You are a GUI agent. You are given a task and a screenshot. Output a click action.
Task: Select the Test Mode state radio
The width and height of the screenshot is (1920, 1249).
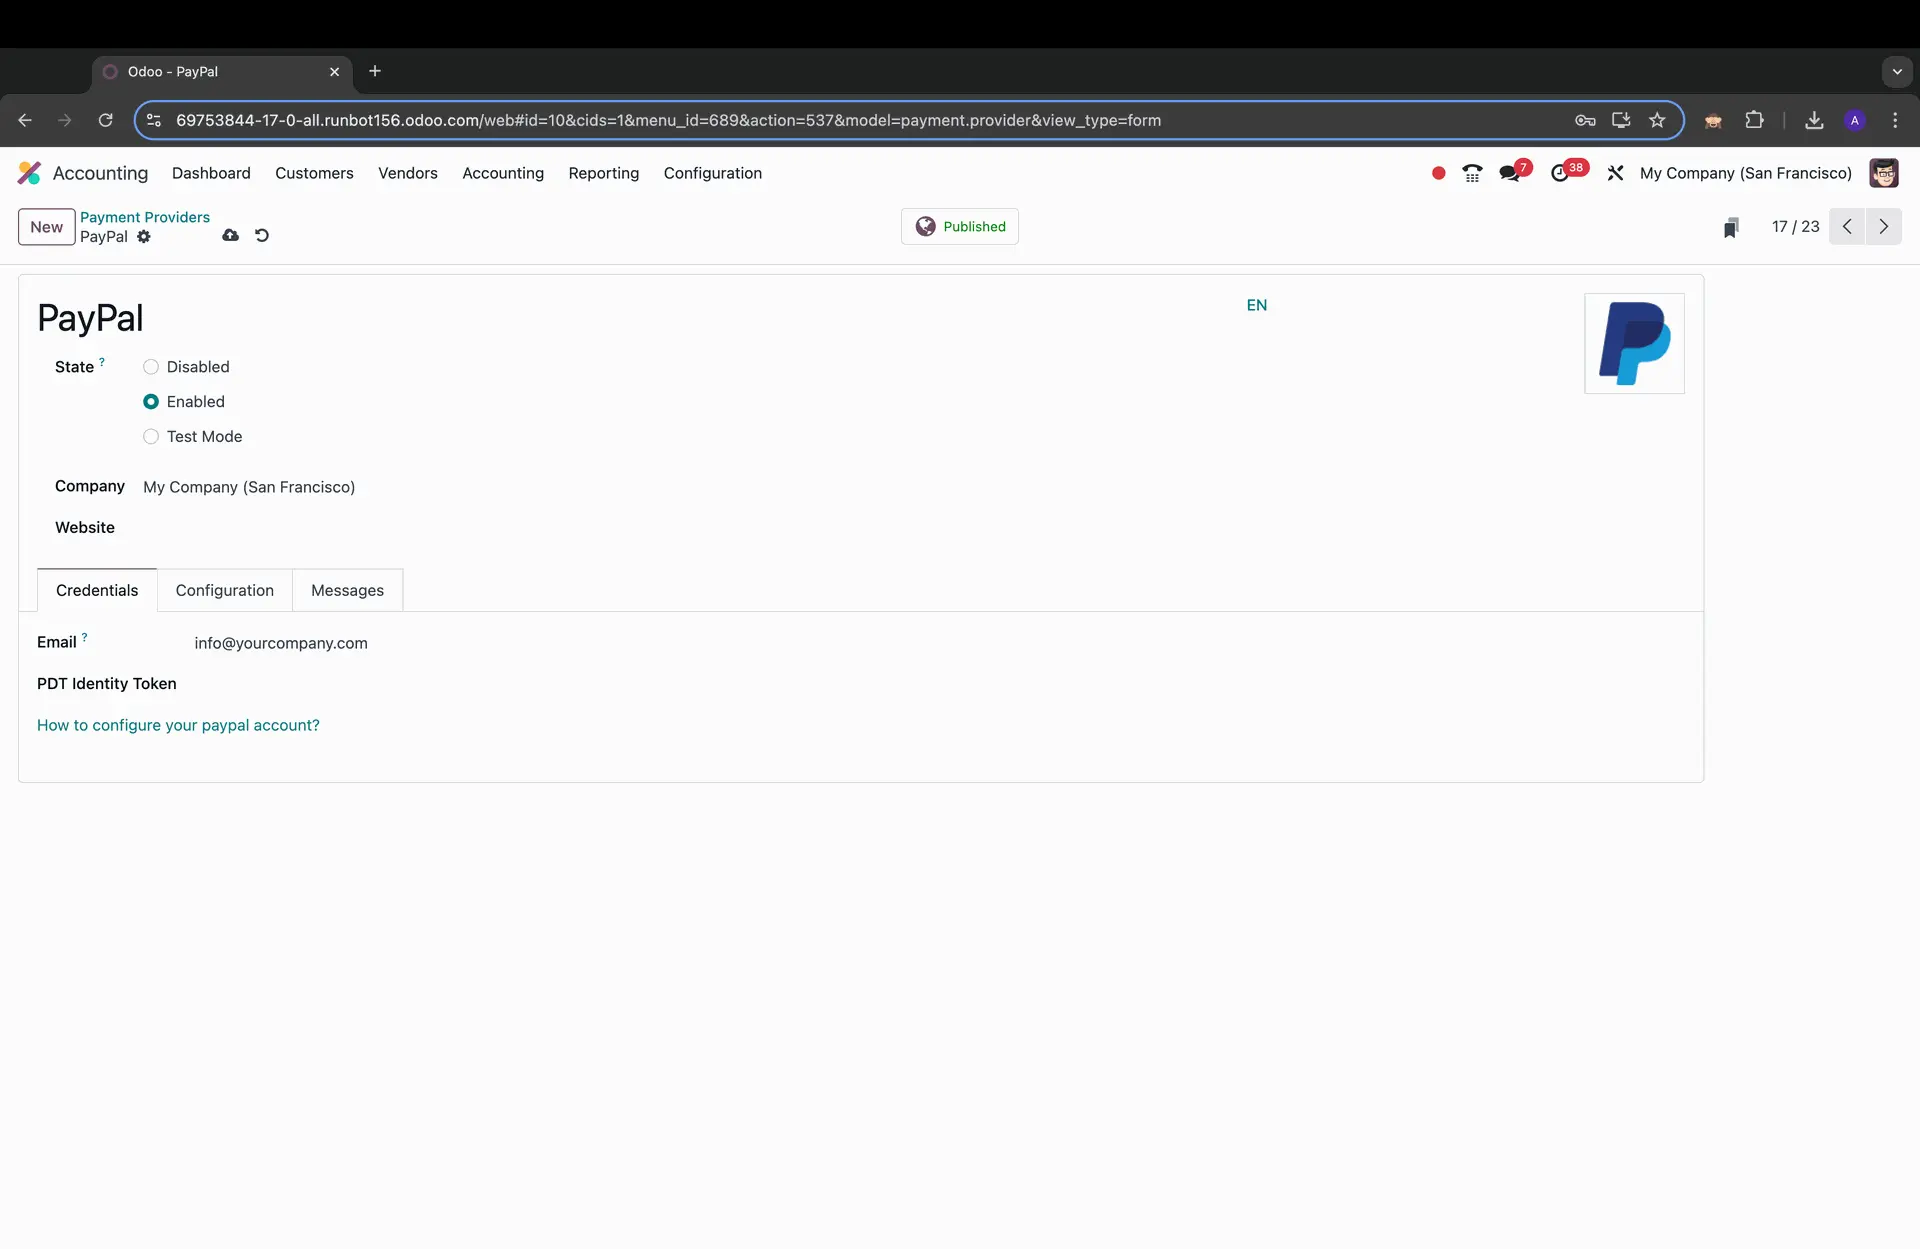pyautogui.click(x=151, y=437)
